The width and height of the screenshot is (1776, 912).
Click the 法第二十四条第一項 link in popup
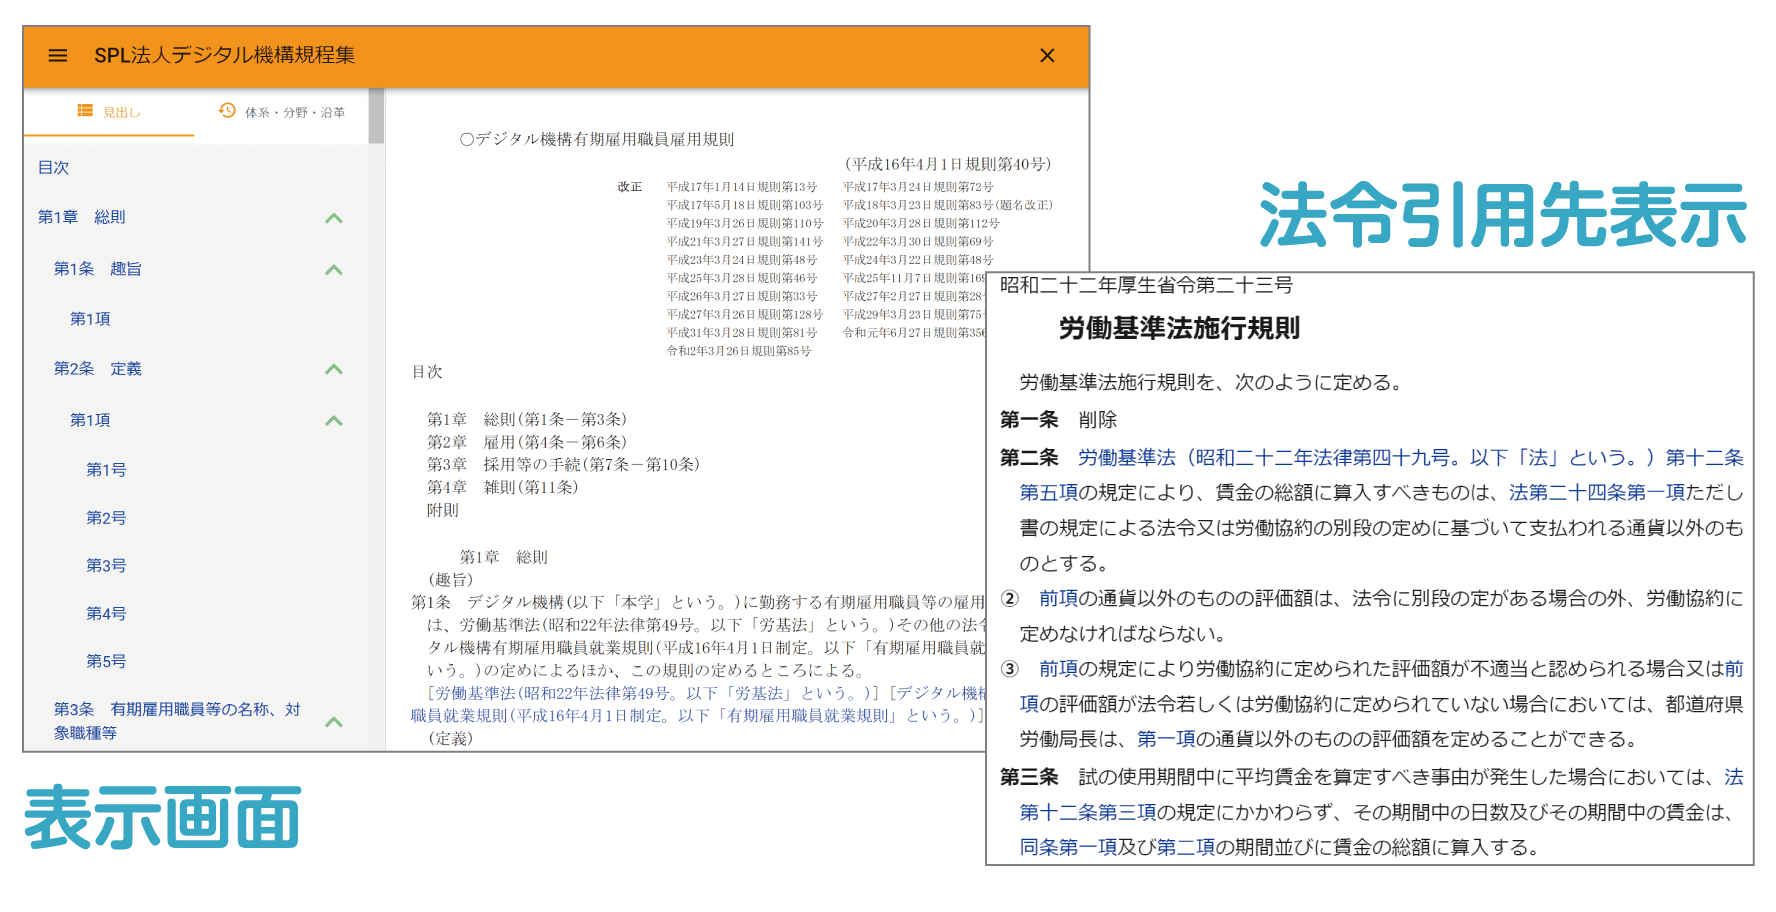click(1596, 492)
